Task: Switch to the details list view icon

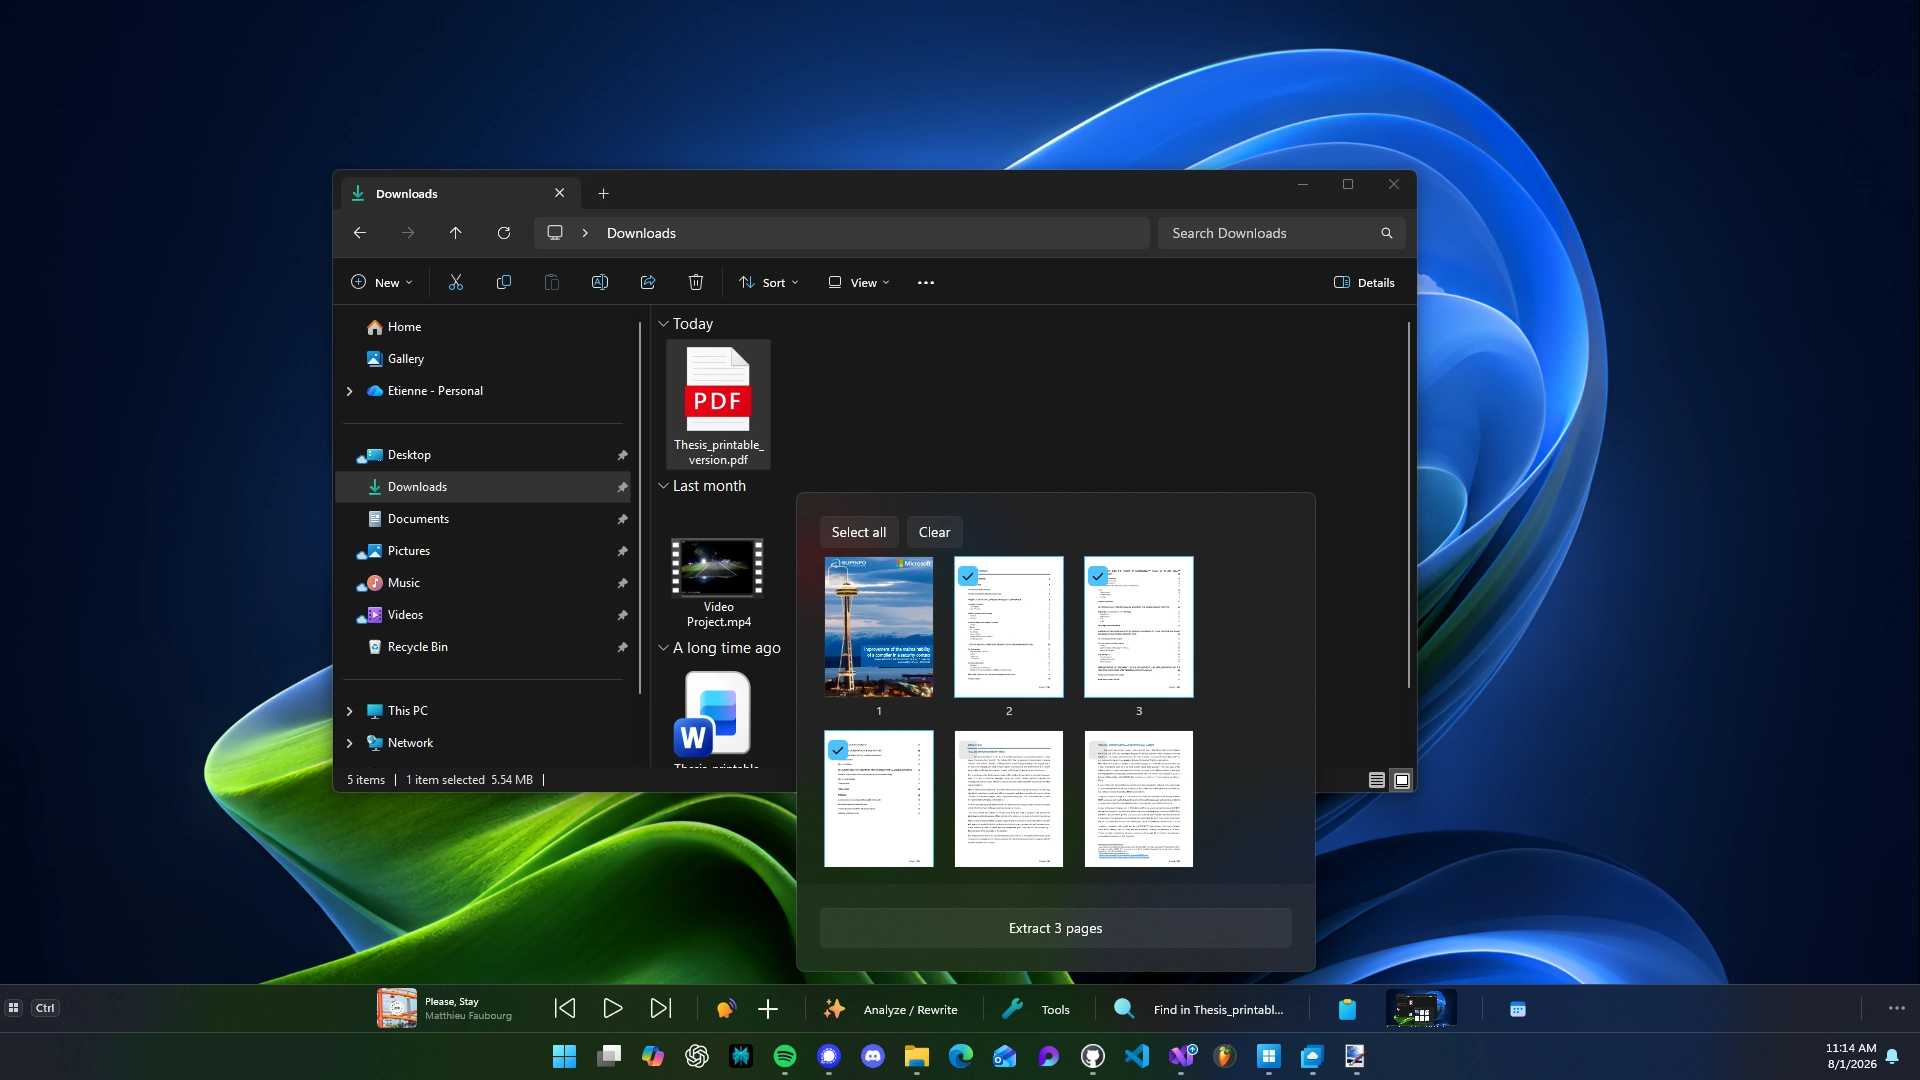Action: click(x=1377, y=780)
